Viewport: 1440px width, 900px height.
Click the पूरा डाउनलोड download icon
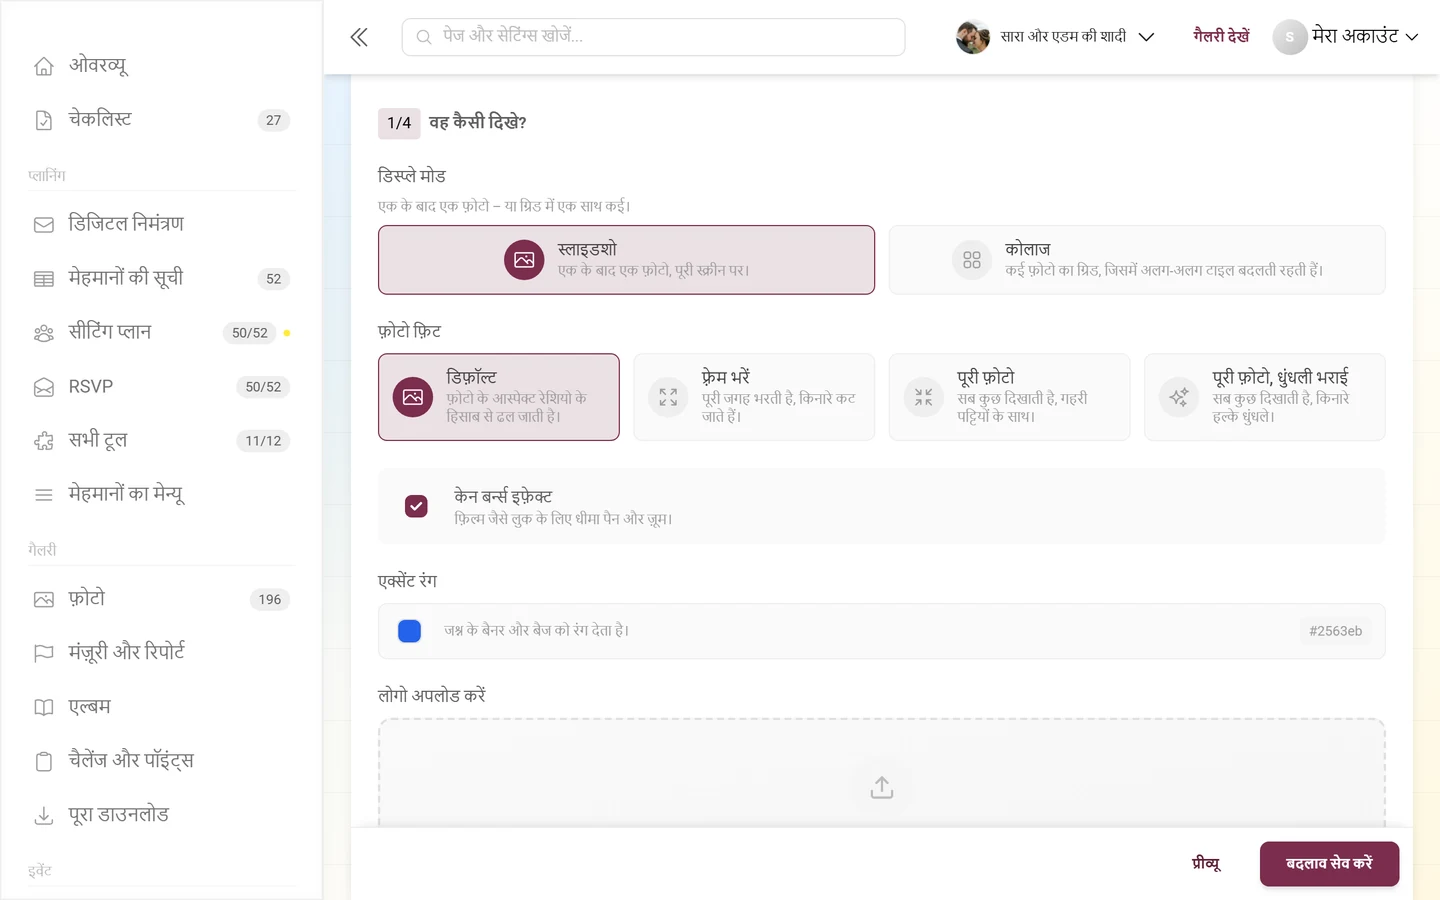(x=44, y=816)
